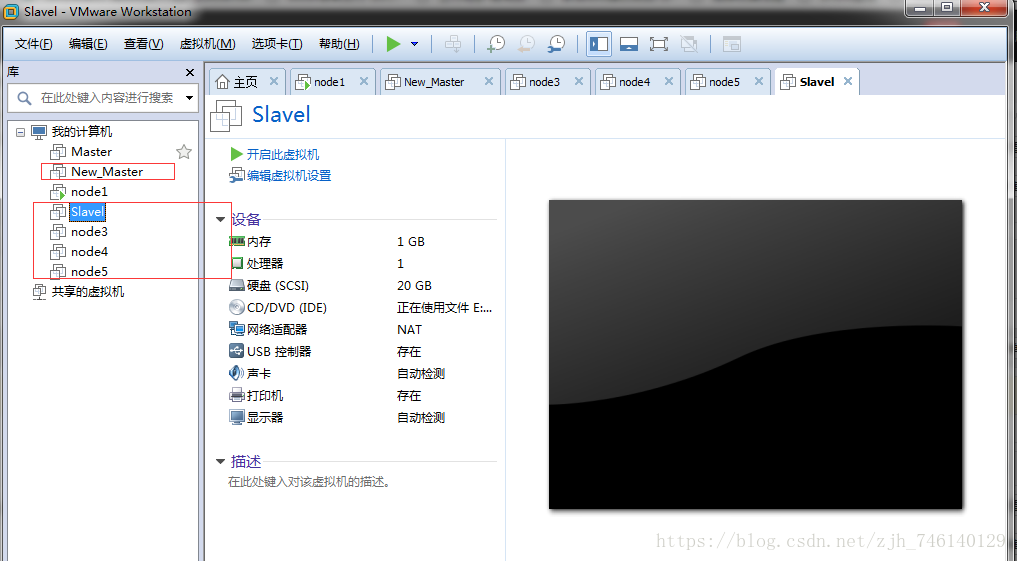The width and height of the screenshot is (1017, 561).
Task: Click 开启此虚拟机 to power on VM
Action: [283, 154]
